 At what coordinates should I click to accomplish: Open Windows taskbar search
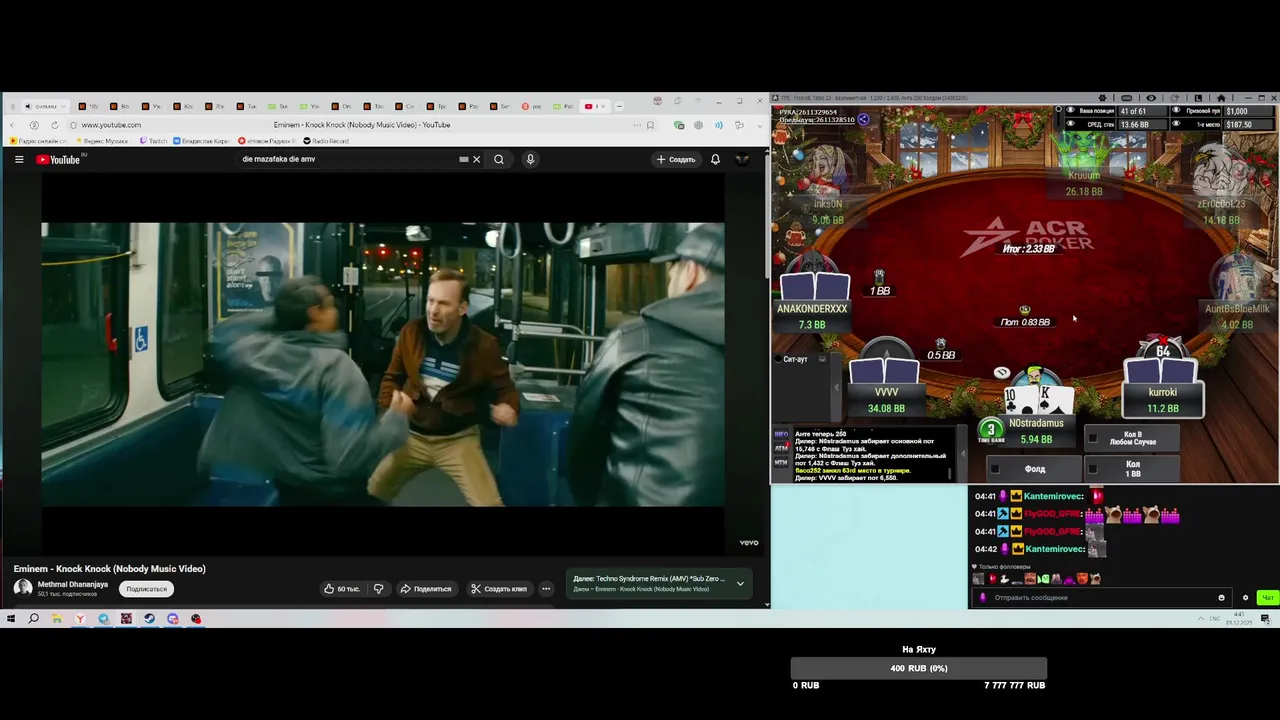[33, 619]
